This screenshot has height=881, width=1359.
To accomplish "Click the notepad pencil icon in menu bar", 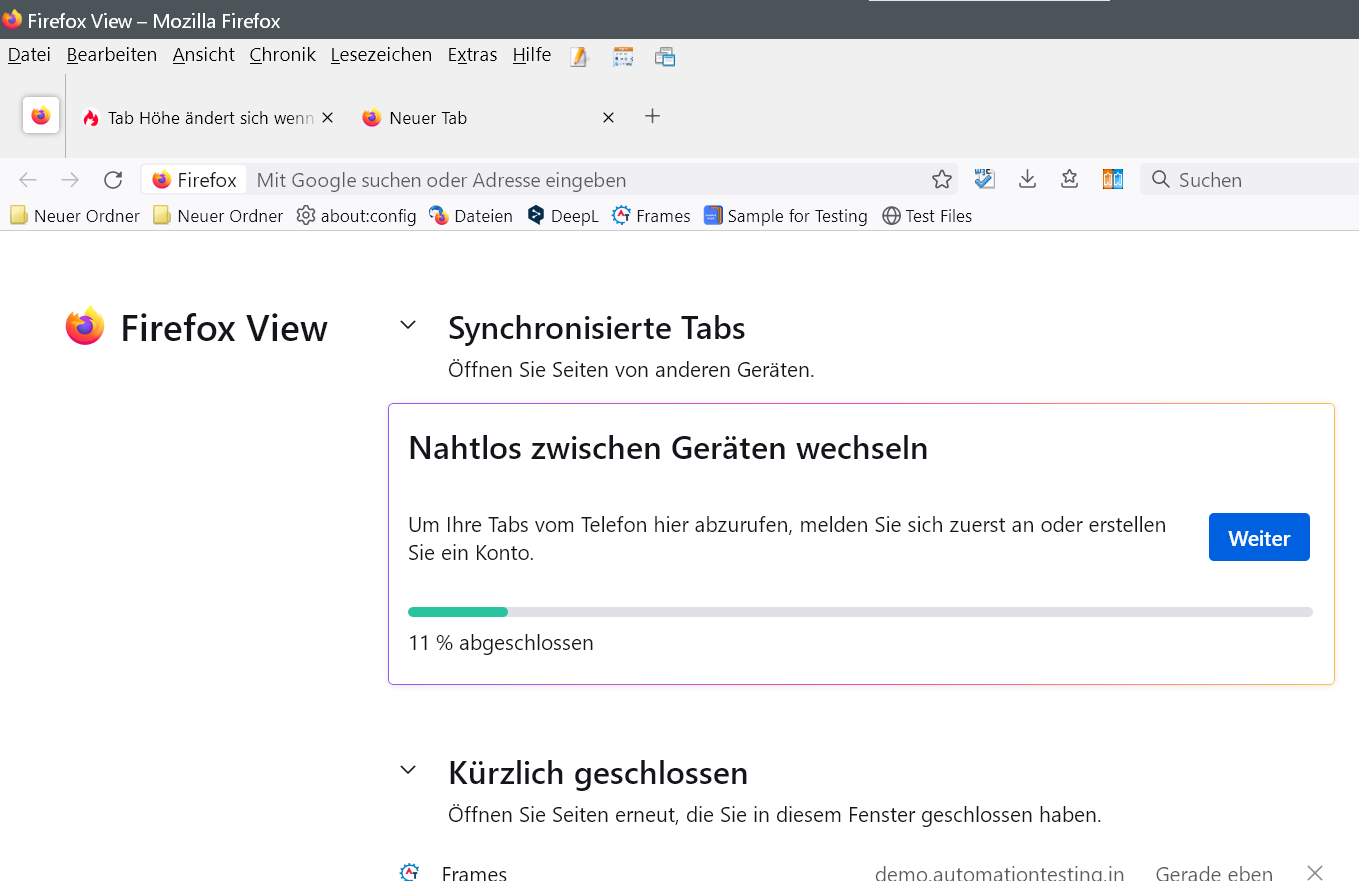I will pos(579,57).
